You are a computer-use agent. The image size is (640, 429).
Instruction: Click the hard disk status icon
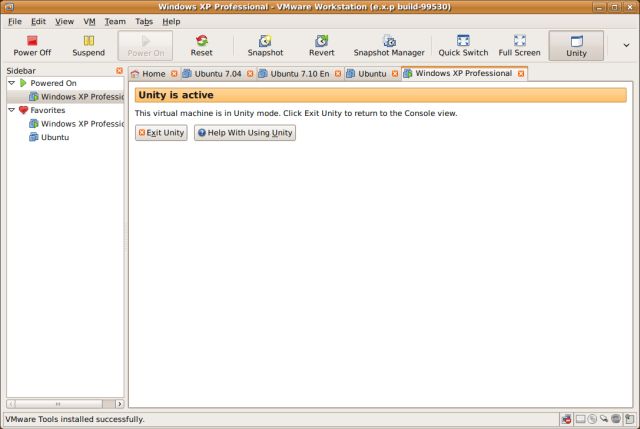coord(580,419)
